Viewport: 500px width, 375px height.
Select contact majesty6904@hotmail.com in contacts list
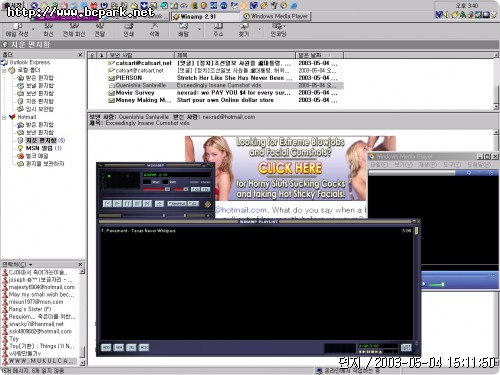click(x=39, y=287)
